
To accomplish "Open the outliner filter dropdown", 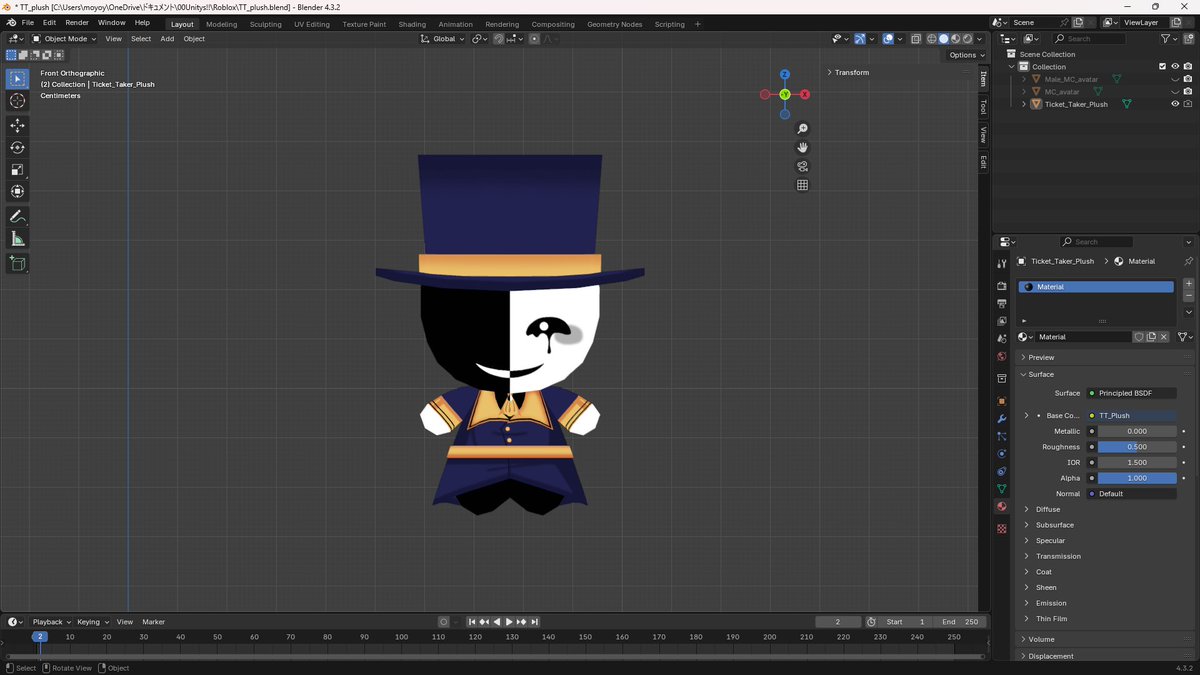I will [x=1170, y=39].
